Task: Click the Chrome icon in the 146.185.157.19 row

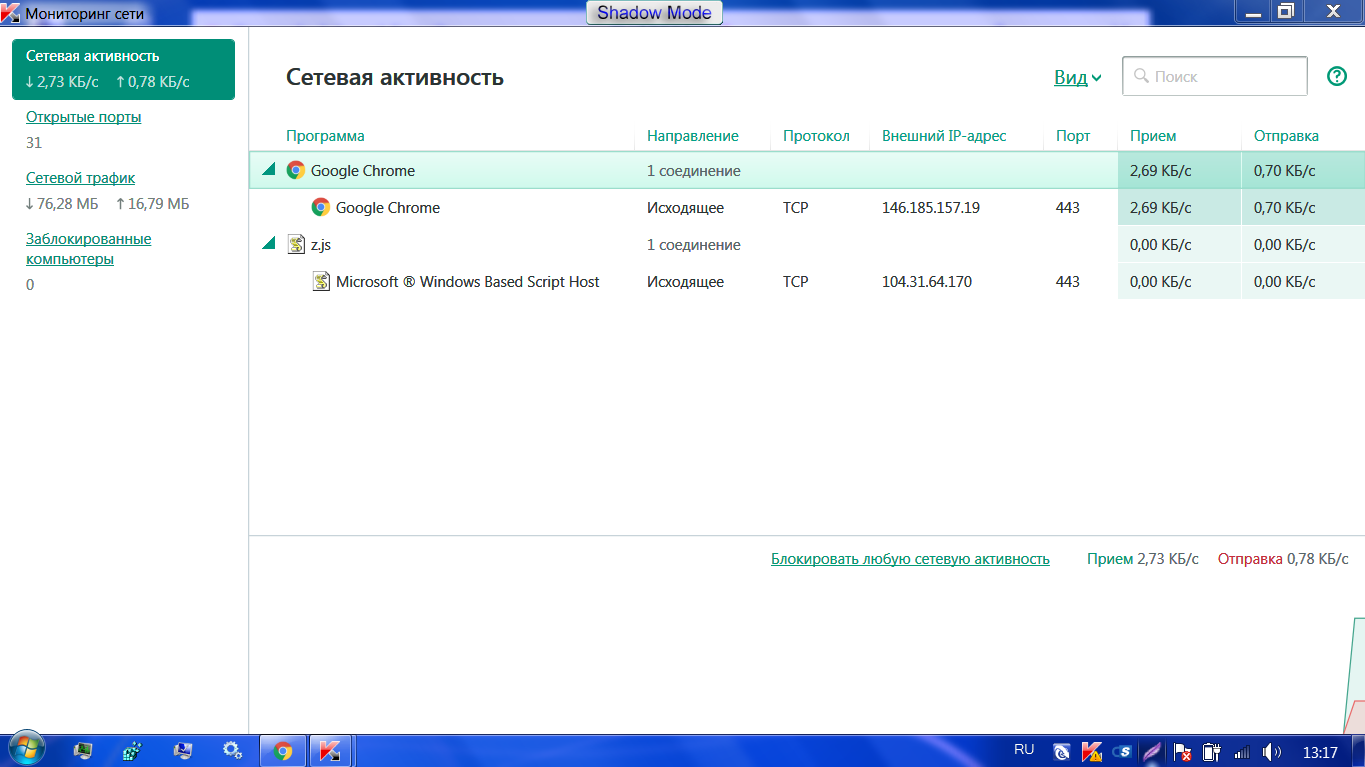Action: click(320, 207)
